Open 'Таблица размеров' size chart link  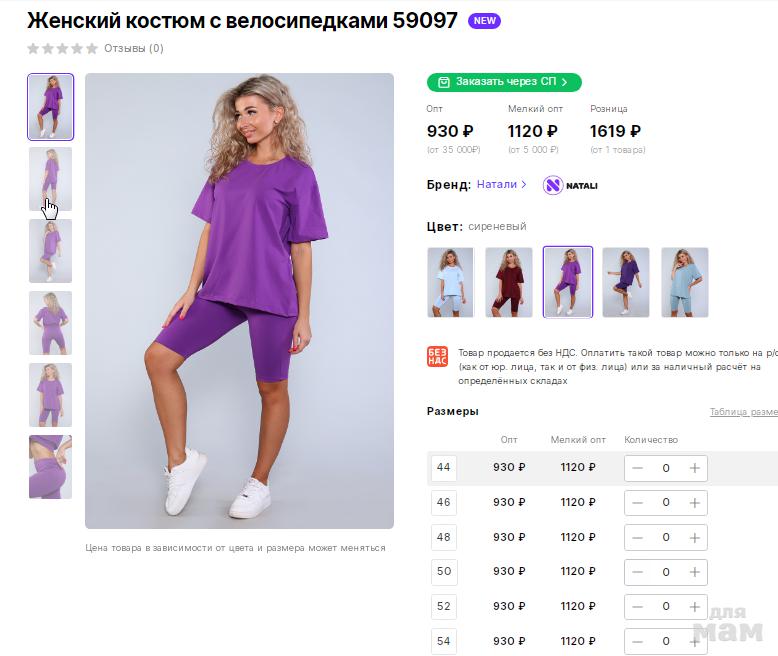pos(743,412)
